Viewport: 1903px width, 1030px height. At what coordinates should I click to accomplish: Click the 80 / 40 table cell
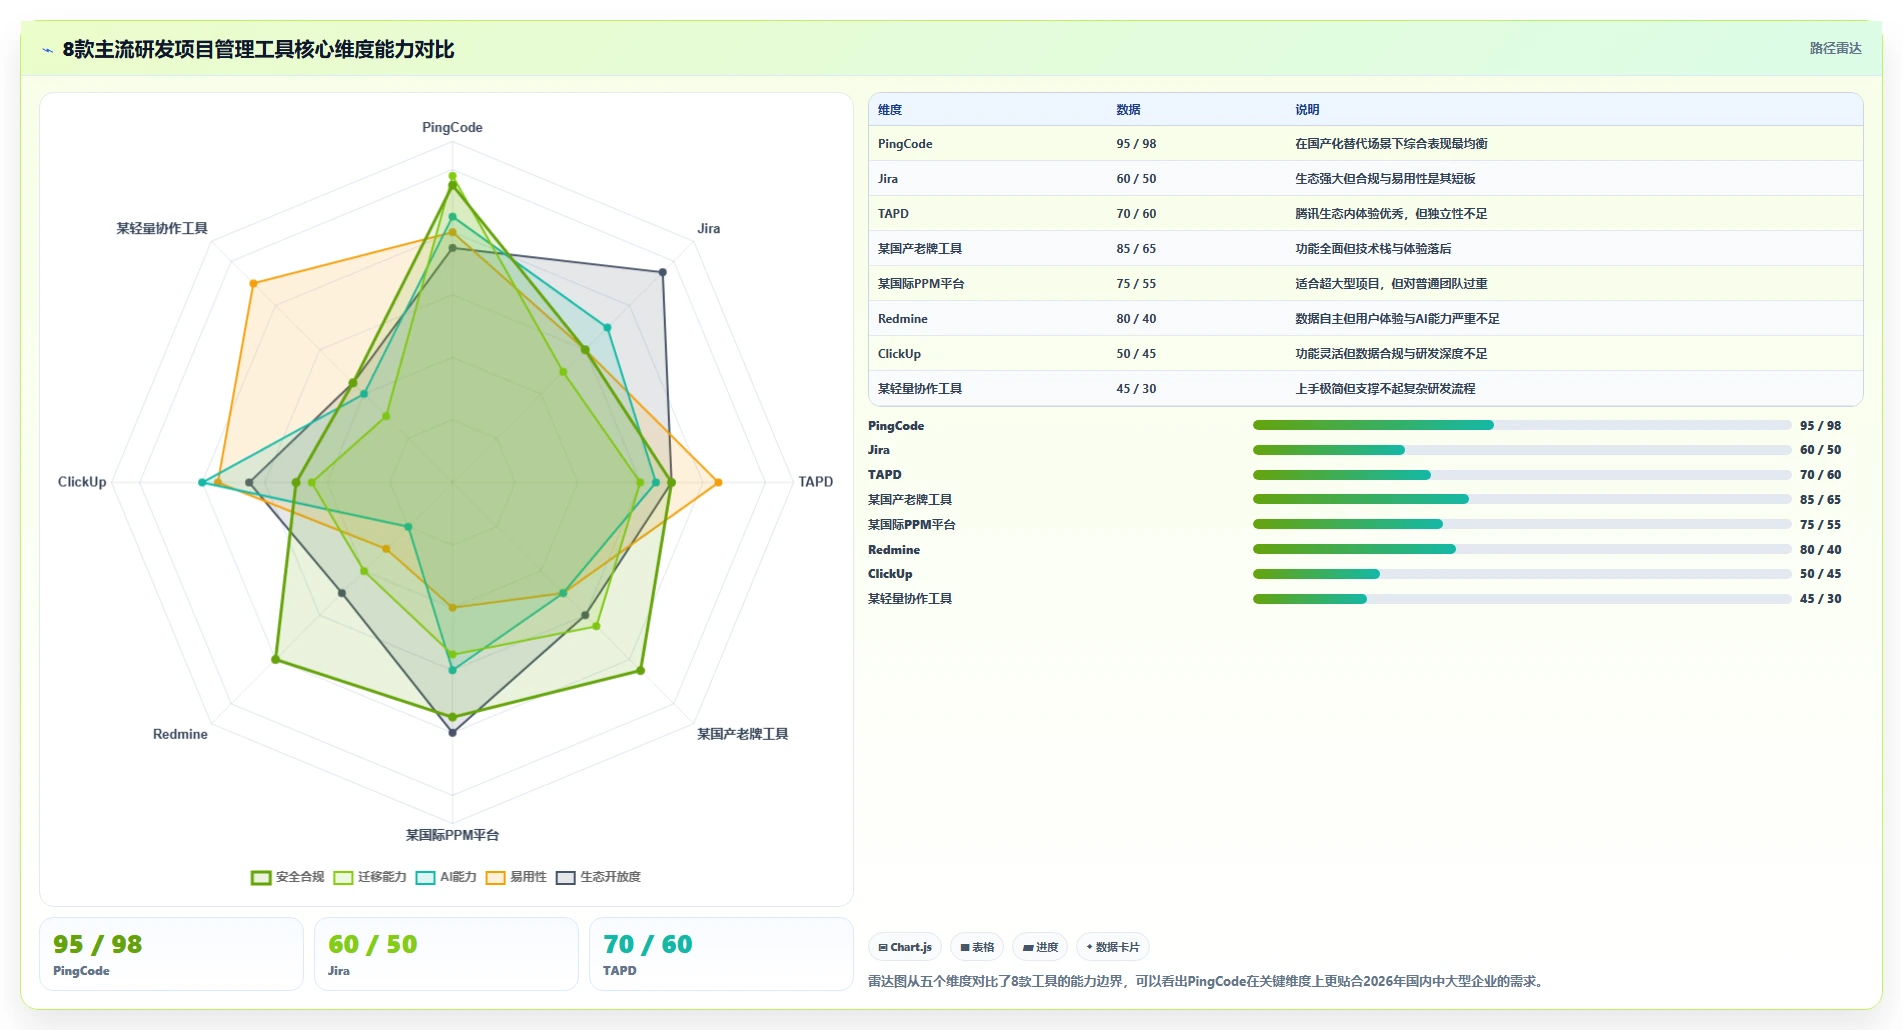point(1136,319)
